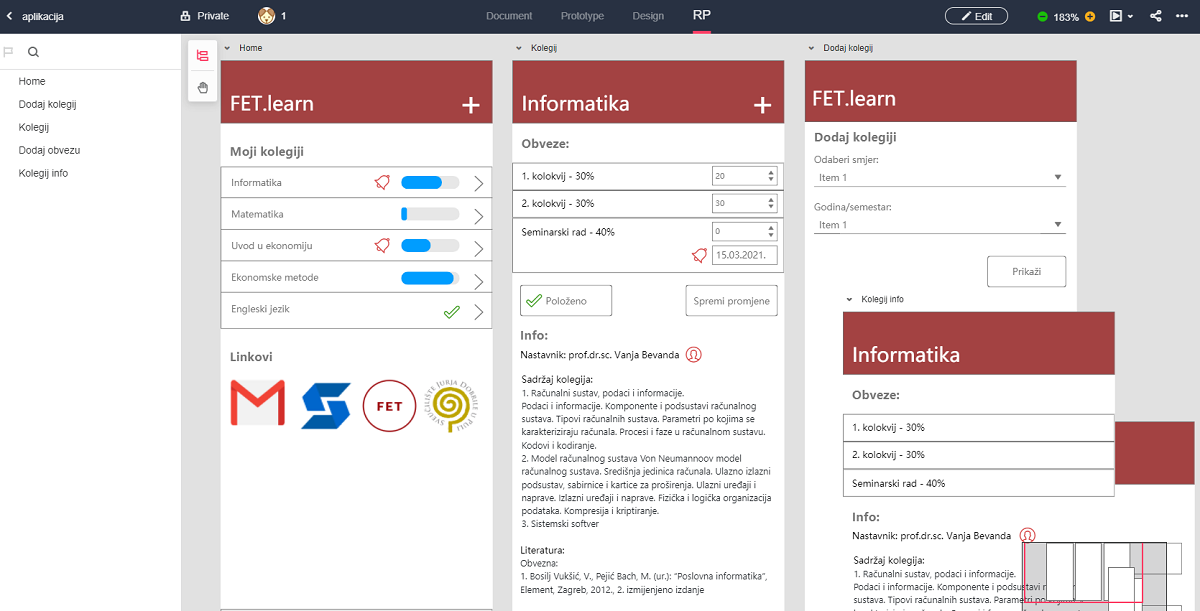Screen dimensions: 1200x611
Task: Click the Prikaži button
Action: click(1026, 272)
